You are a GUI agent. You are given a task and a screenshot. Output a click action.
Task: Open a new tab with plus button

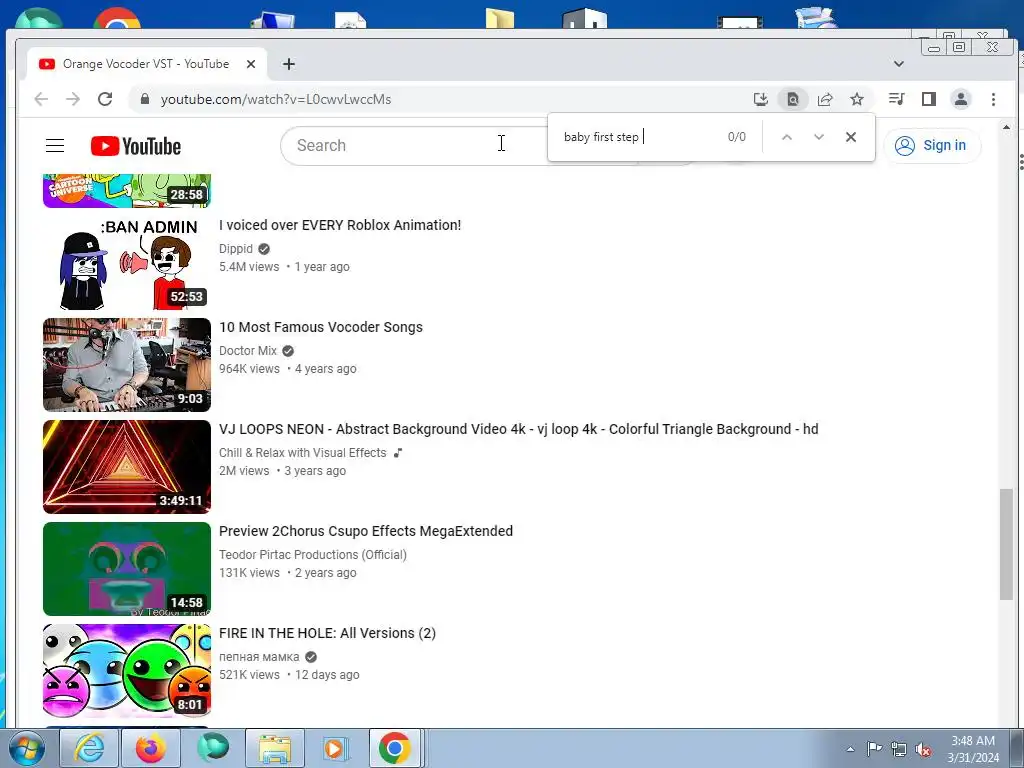[x=289, y=64]
